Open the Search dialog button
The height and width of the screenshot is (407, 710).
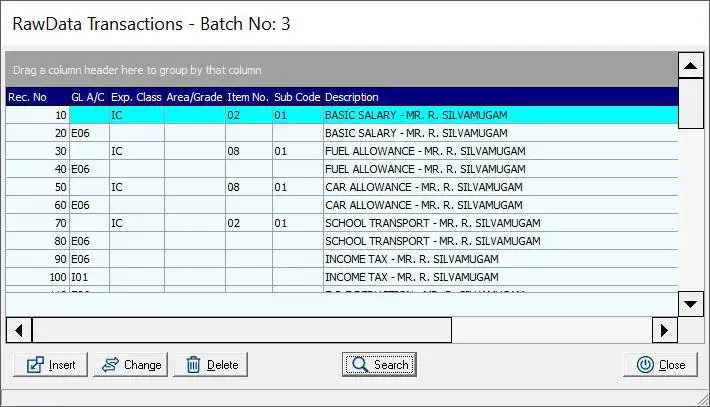[x=379, y=365]
